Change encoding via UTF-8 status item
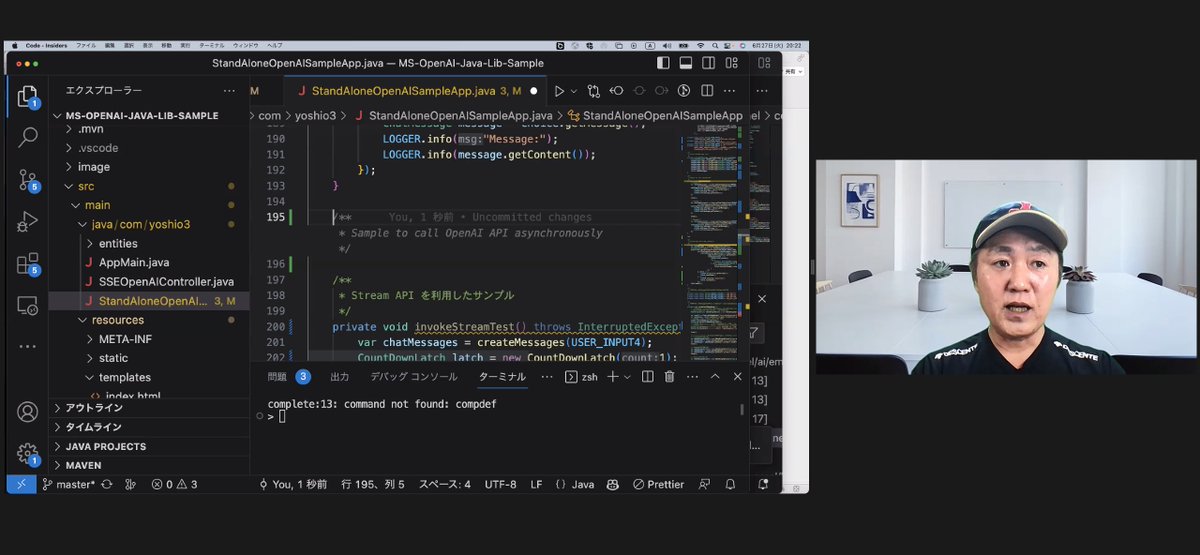This screenshot has height=555, width=1200. 500,484
